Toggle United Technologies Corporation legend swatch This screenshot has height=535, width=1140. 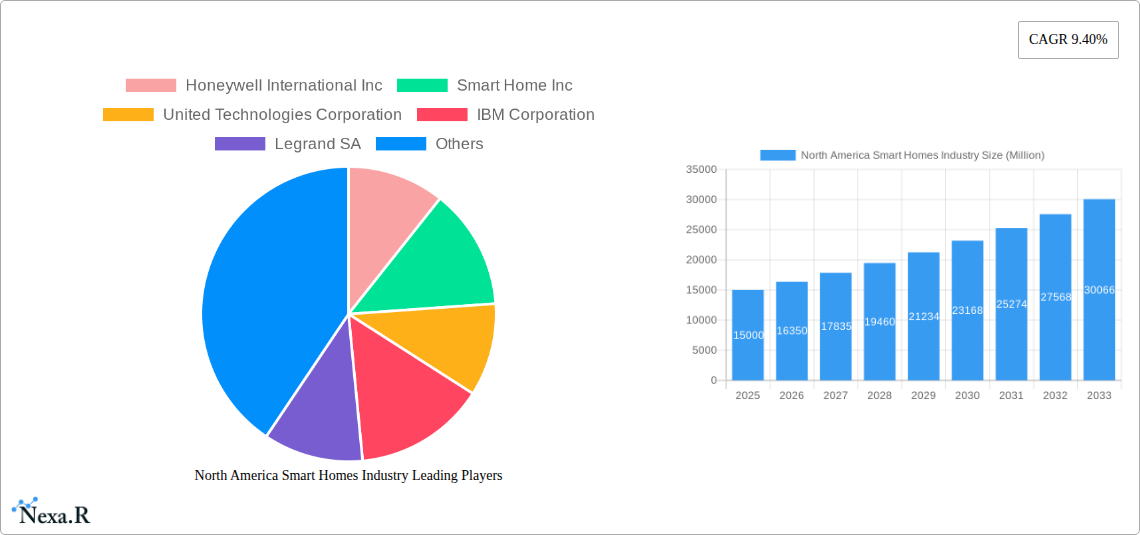click(128, 115)
